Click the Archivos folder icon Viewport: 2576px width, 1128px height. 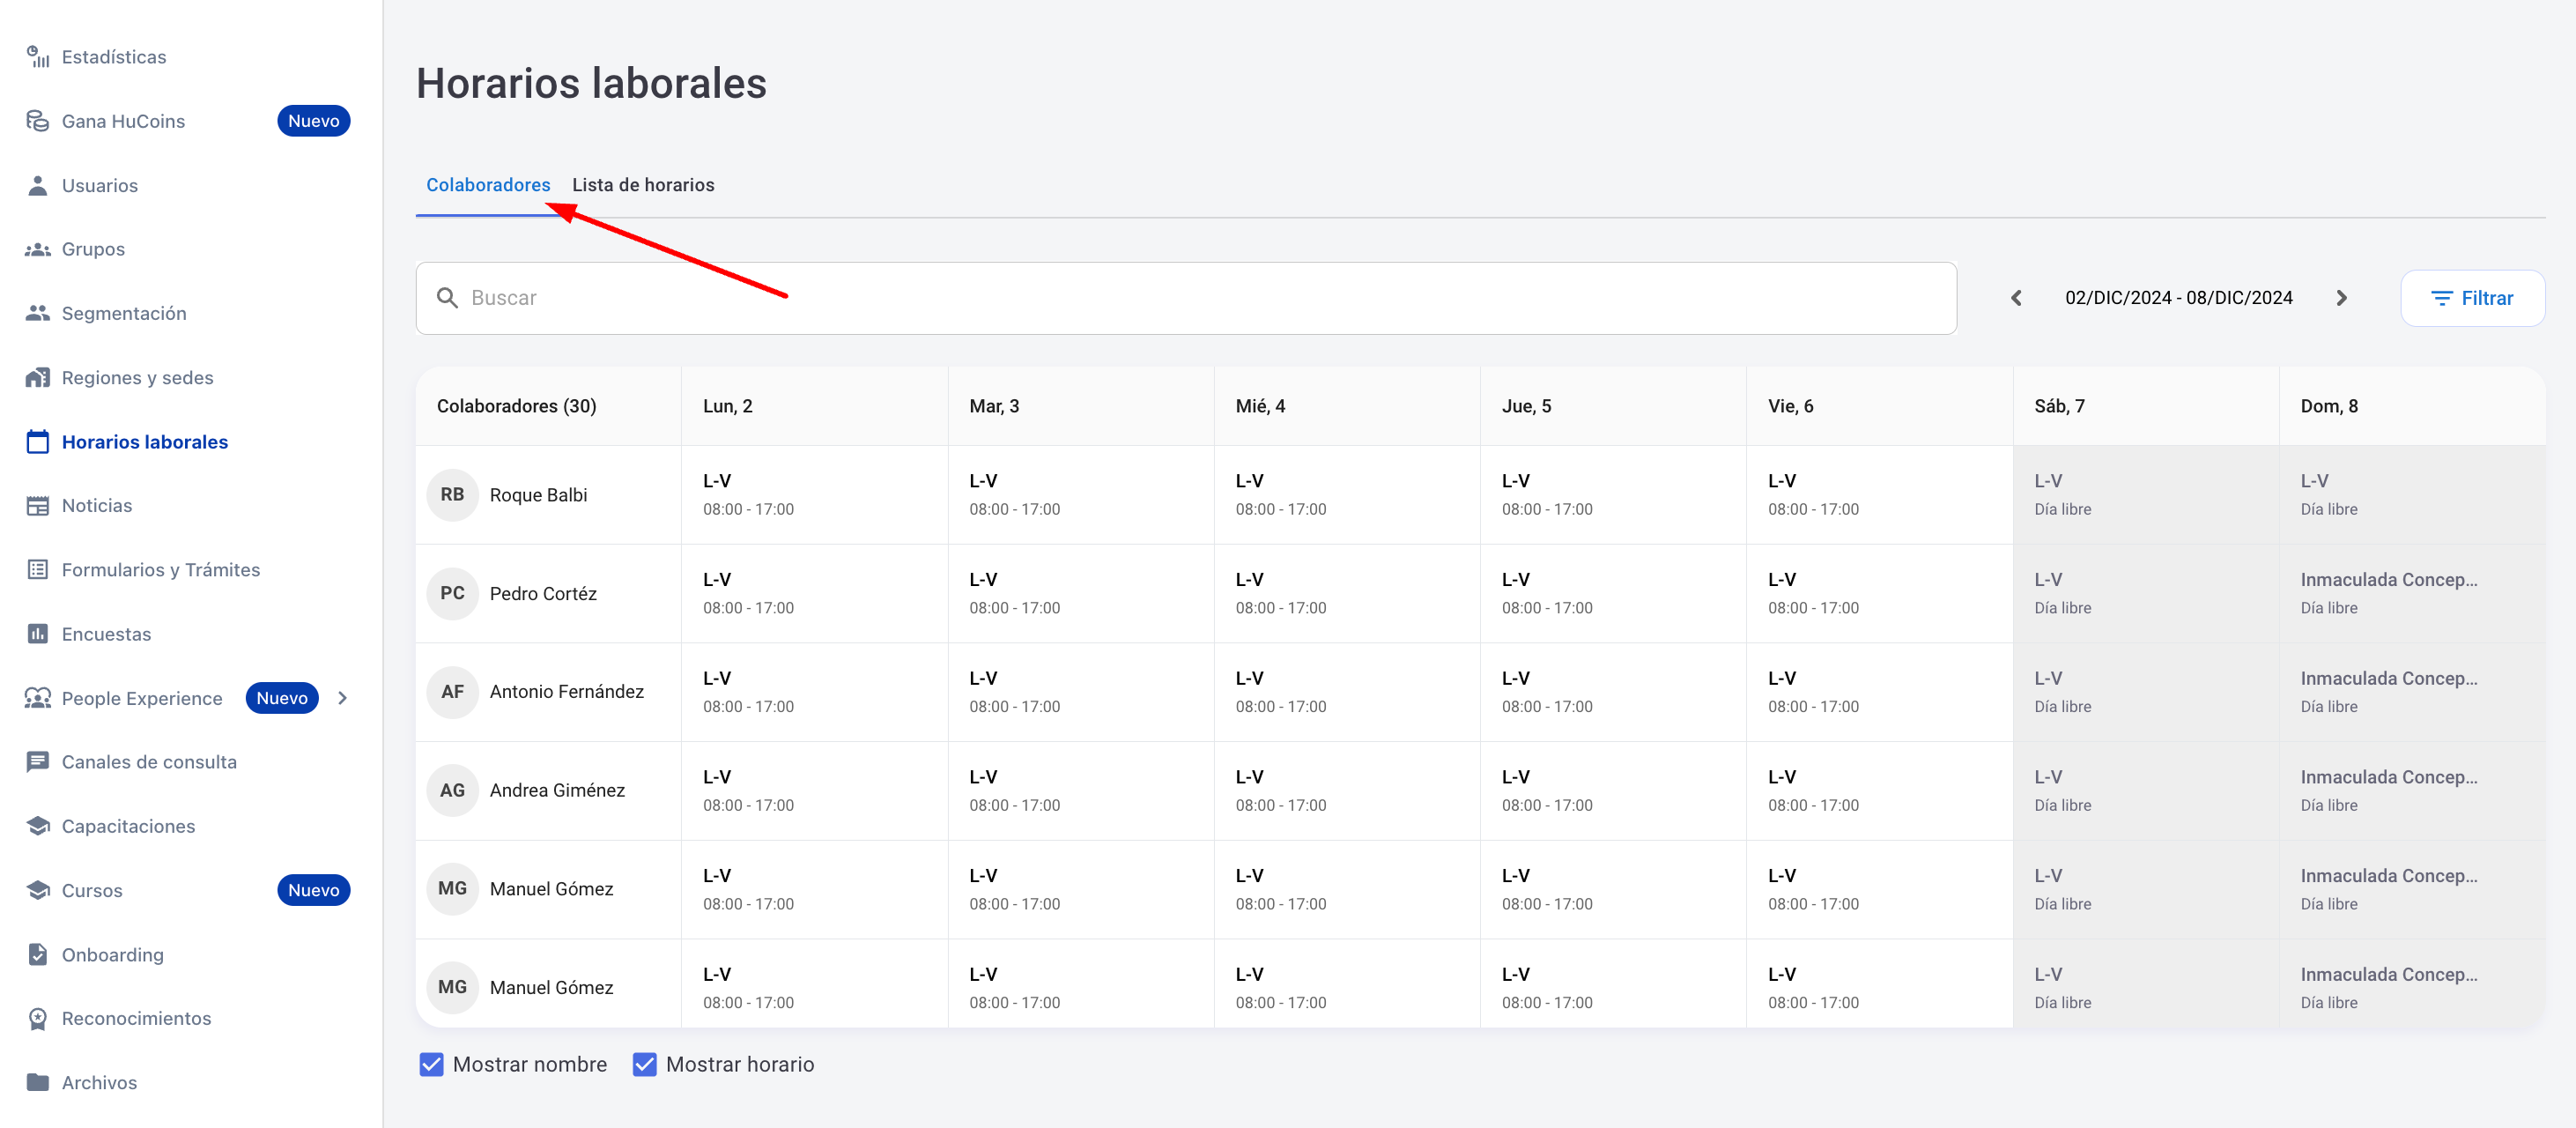pyautogui.click(x=38, y=1082)
